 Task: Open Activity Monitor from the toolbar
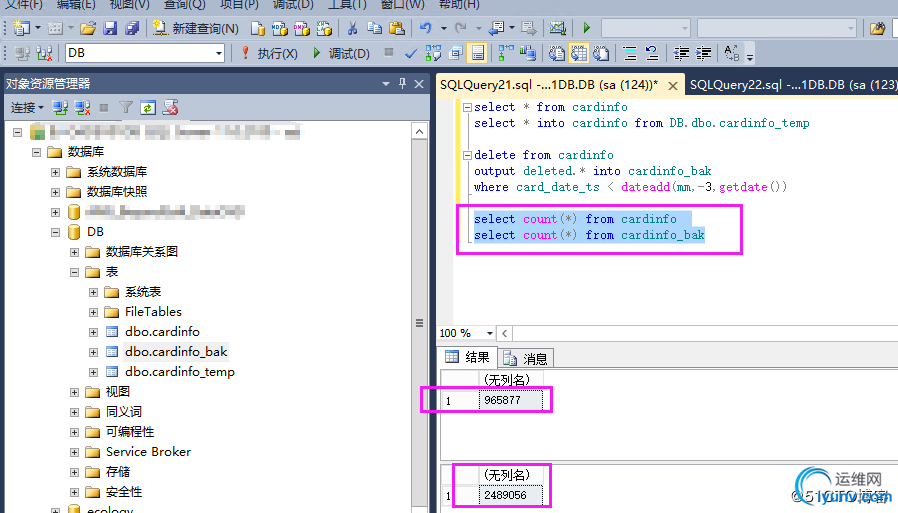(x=557, y=28)
